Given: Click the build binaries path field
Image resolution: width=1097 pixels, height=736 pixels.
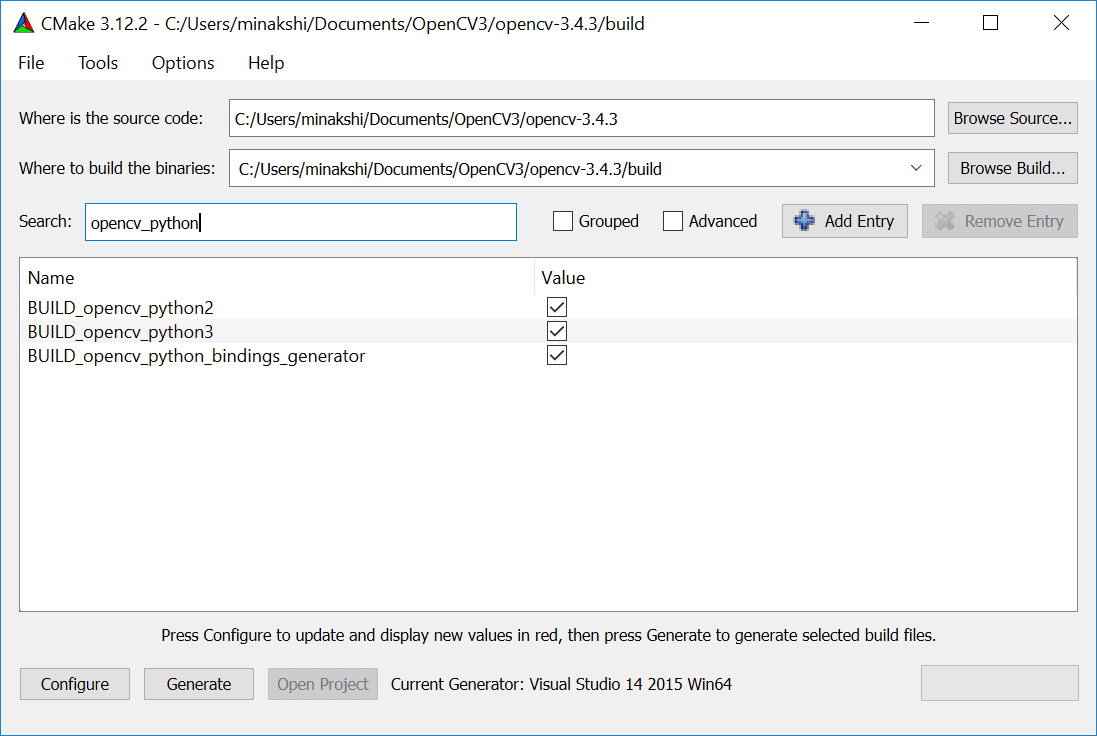Looking at the screenshot, I should (x=581, y=168).
